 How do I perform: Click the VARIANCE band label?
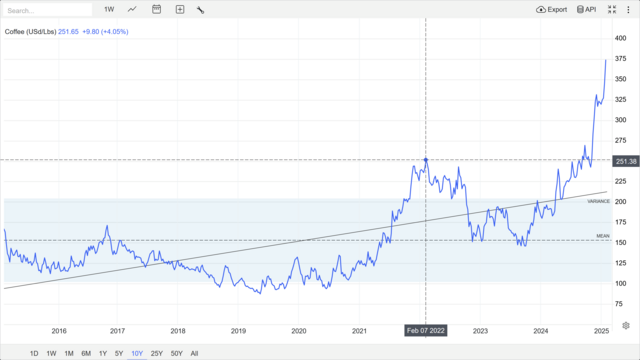coord(598,201)
